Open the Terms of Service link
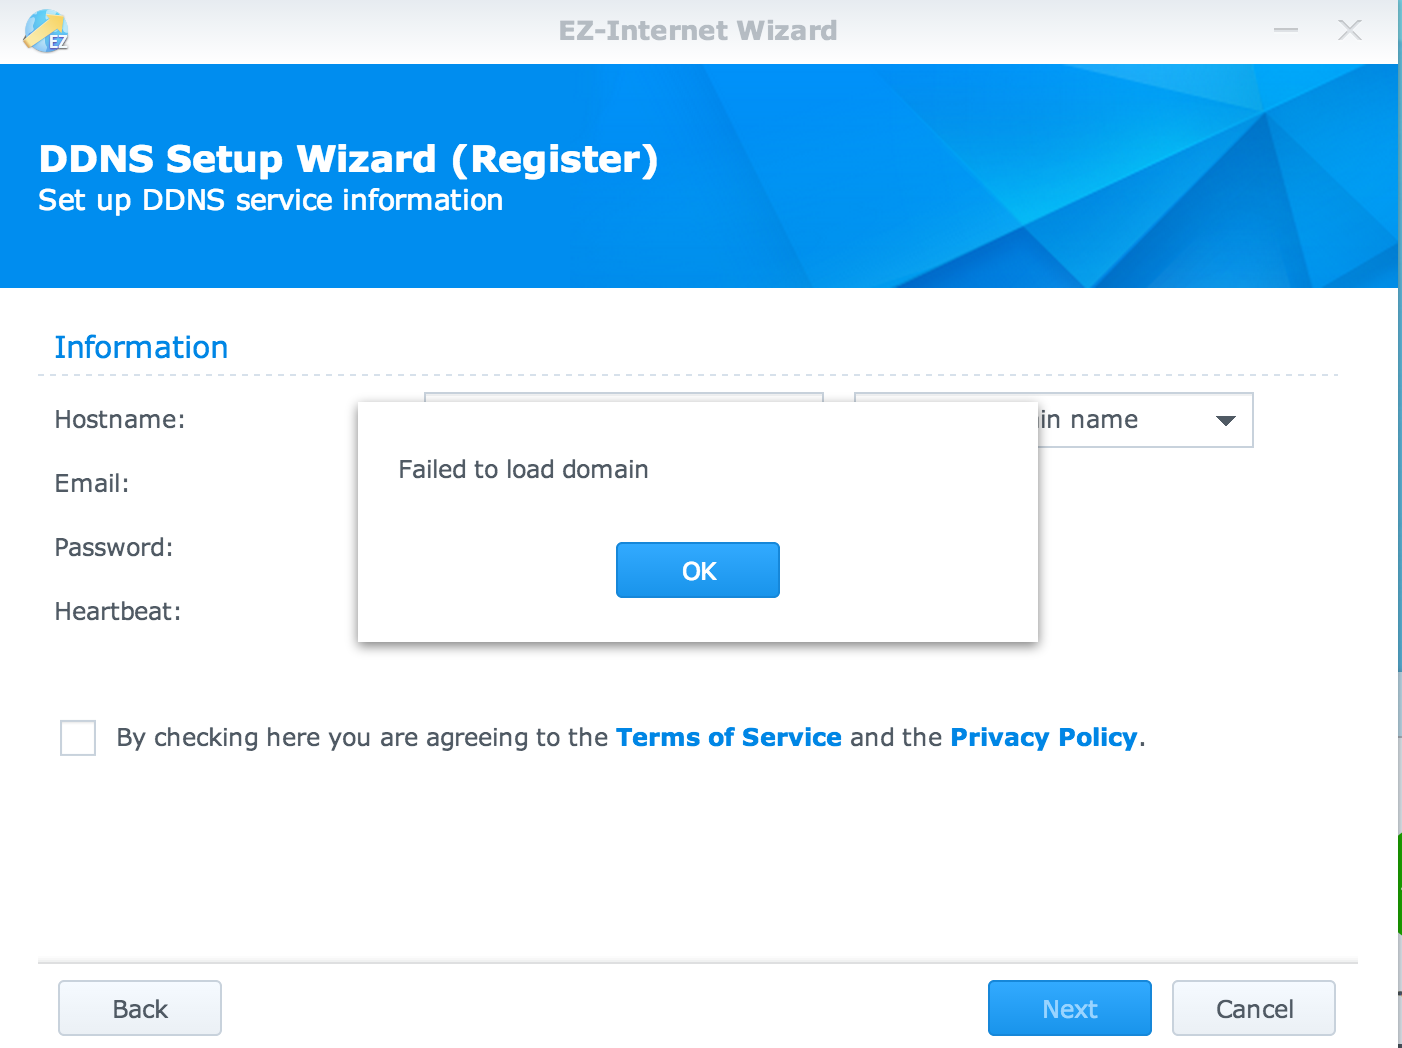1402x1048 pixels. 728,738
